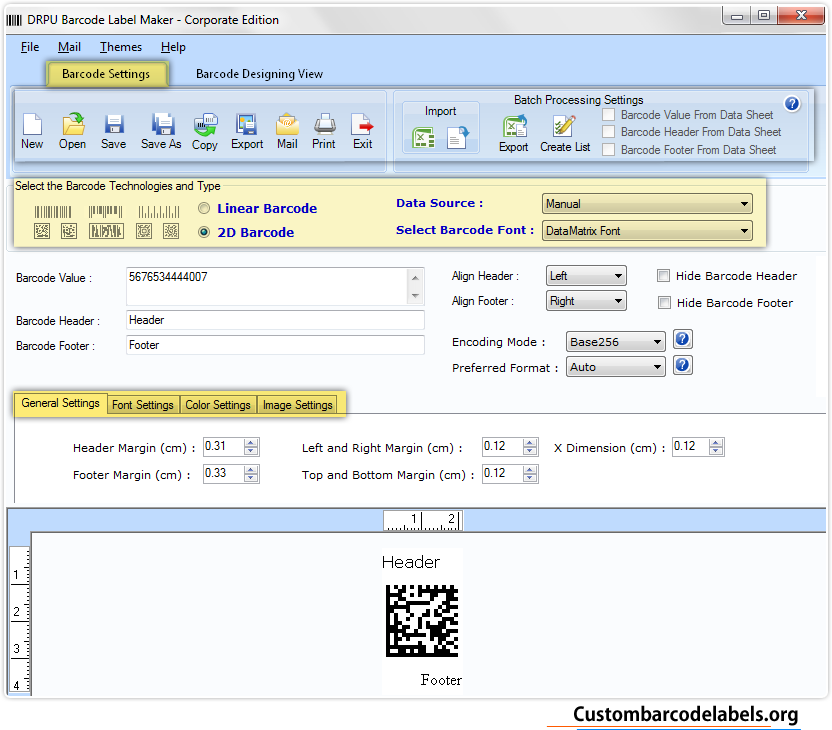Image resolution: width=832 pixels, height=730 pixels.
Task: Click the Footer text in preview
Action: [x=441, y=680]
